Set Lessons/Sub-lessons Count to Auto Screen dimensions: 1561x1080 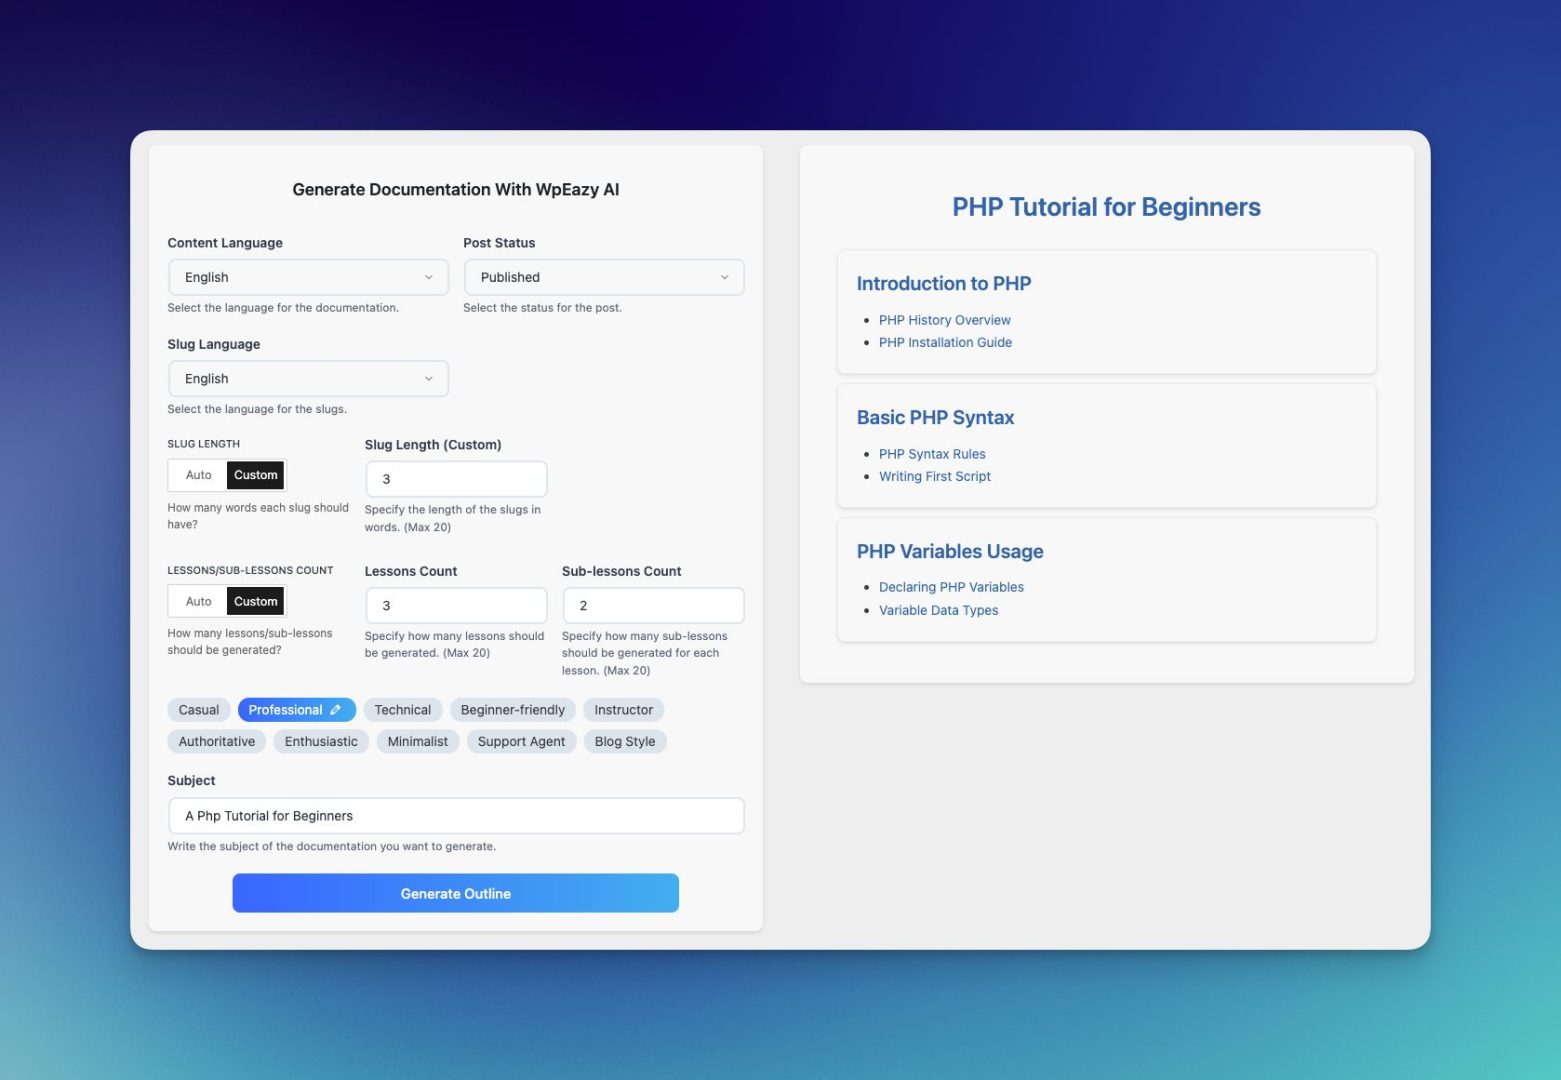coord(198,602)
